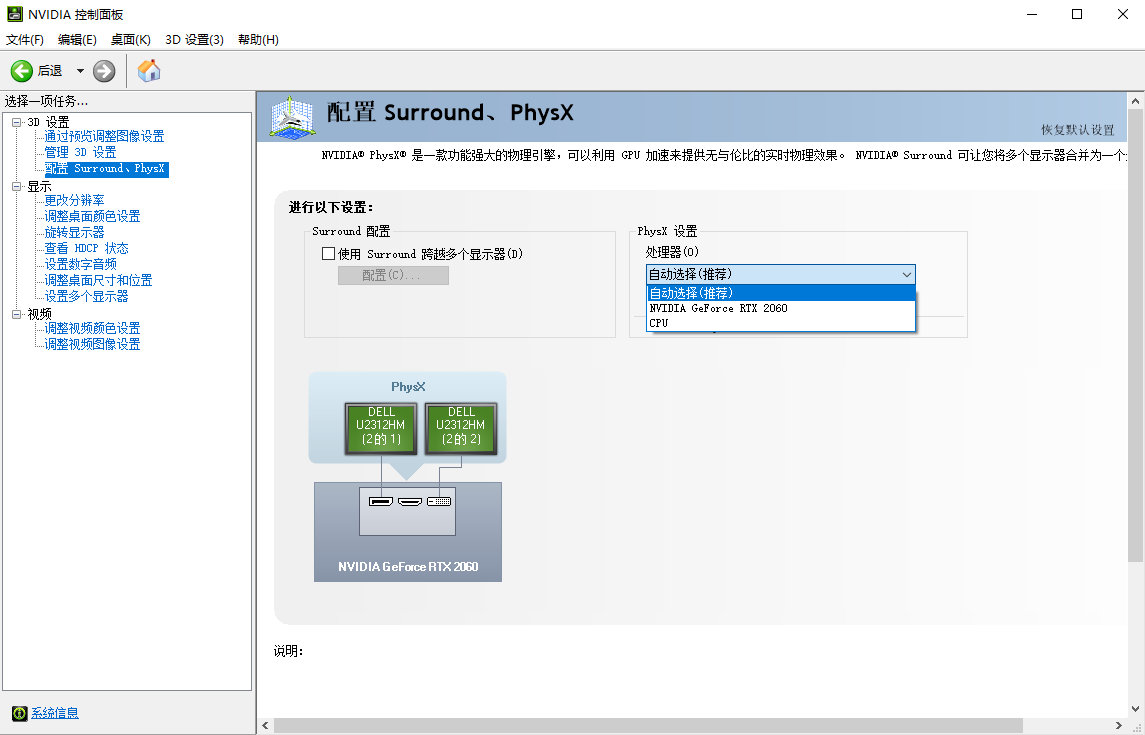Select 调整视频颜色设置 in tree
Viewport: 1145px width, 735px height.
(x=92, y=328)
